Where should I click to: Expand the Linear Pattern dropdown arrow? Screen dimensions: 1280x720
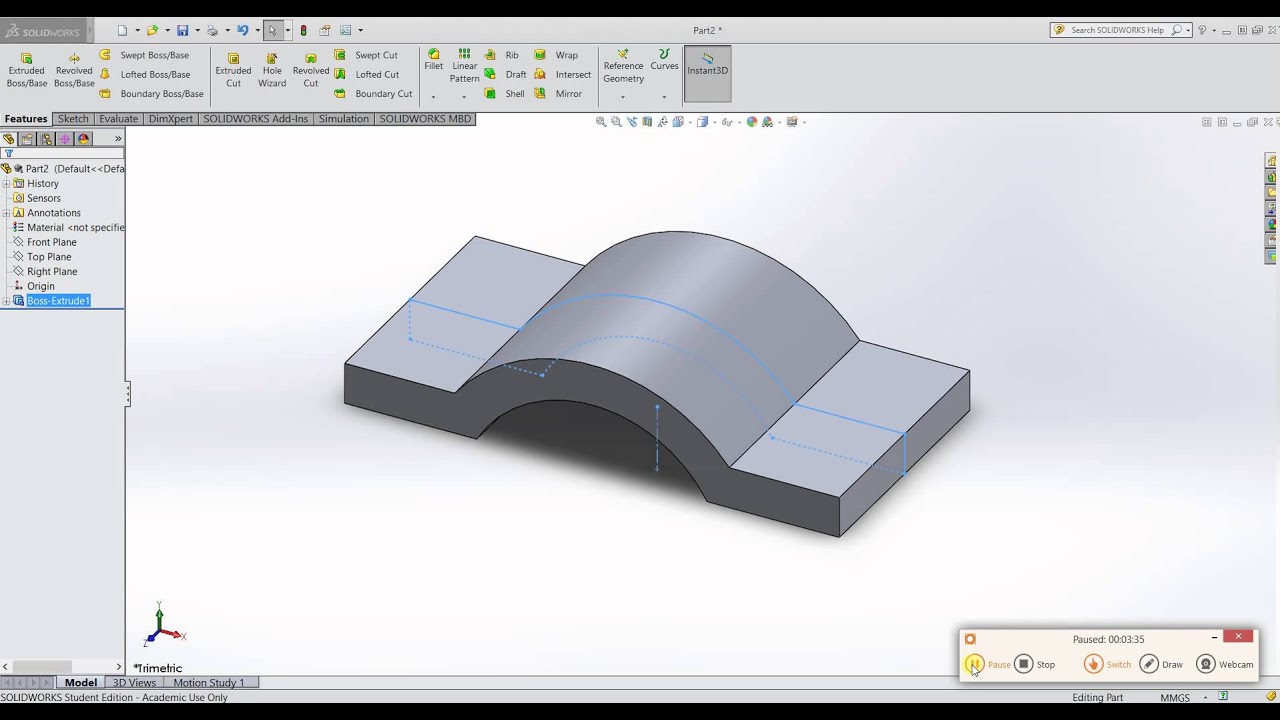[x=464, y=97]
